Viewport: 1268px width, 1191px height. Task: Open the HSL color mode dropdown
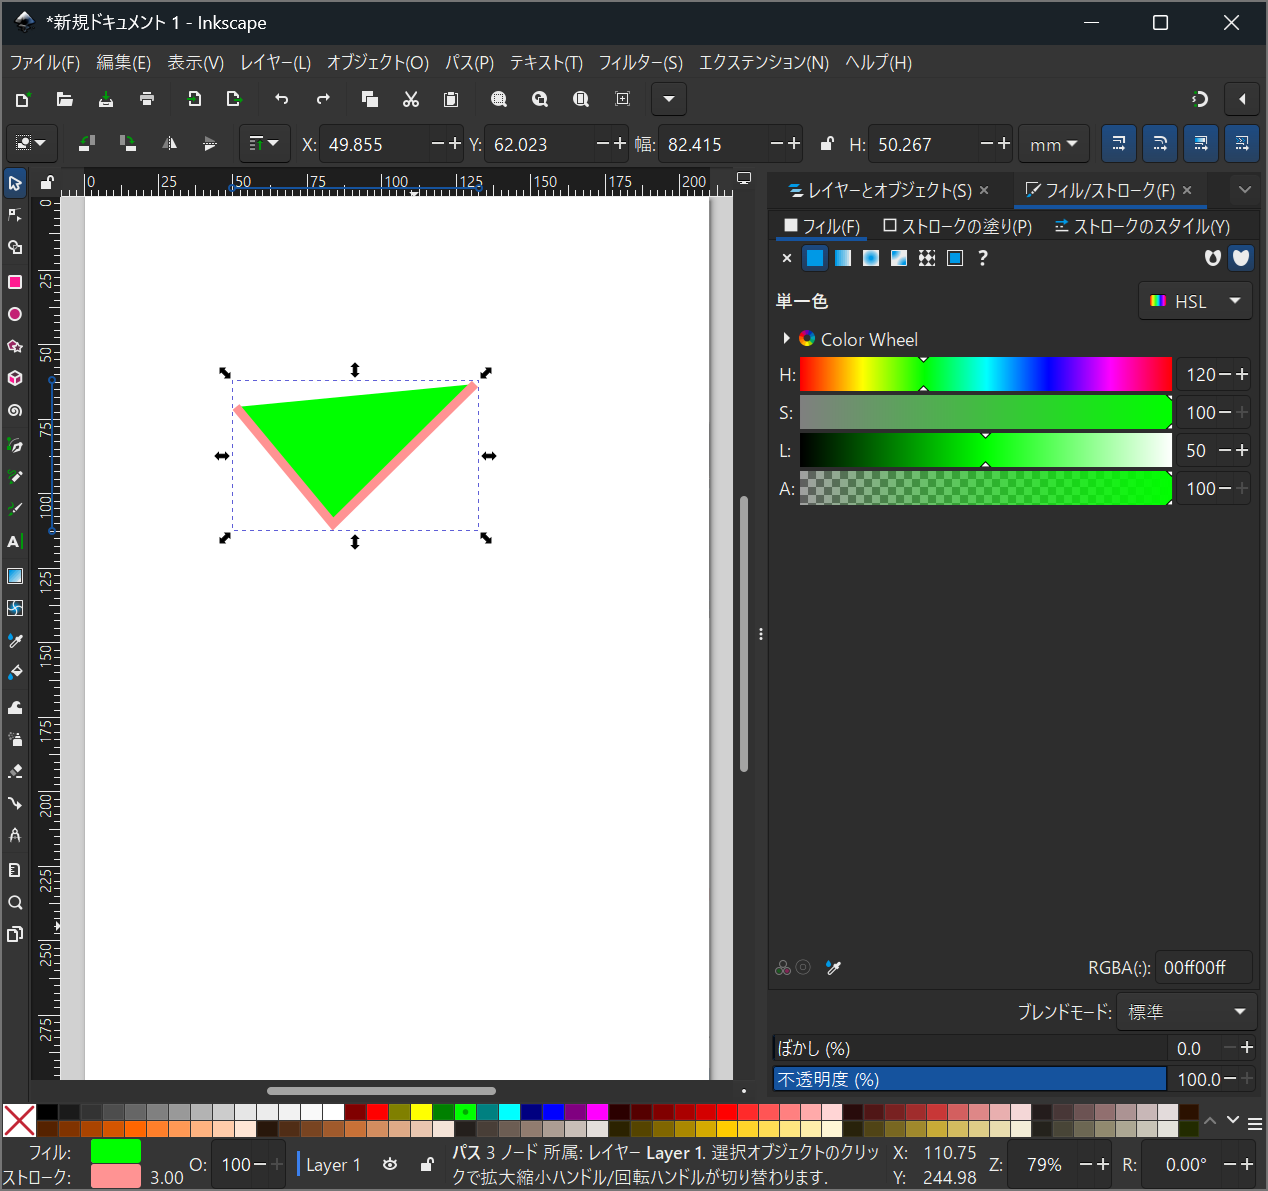click(1195, 301)
